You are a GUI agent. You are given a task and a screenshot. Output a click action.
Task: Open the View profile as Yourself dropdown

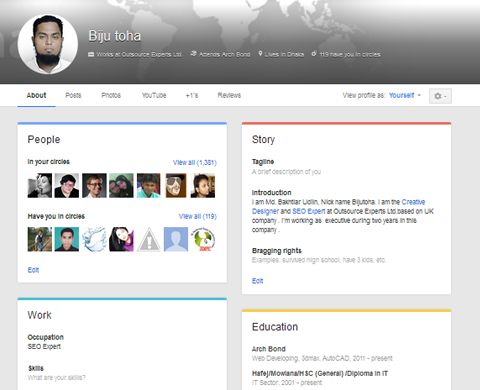pyautogui.click(x=405, y=95)
